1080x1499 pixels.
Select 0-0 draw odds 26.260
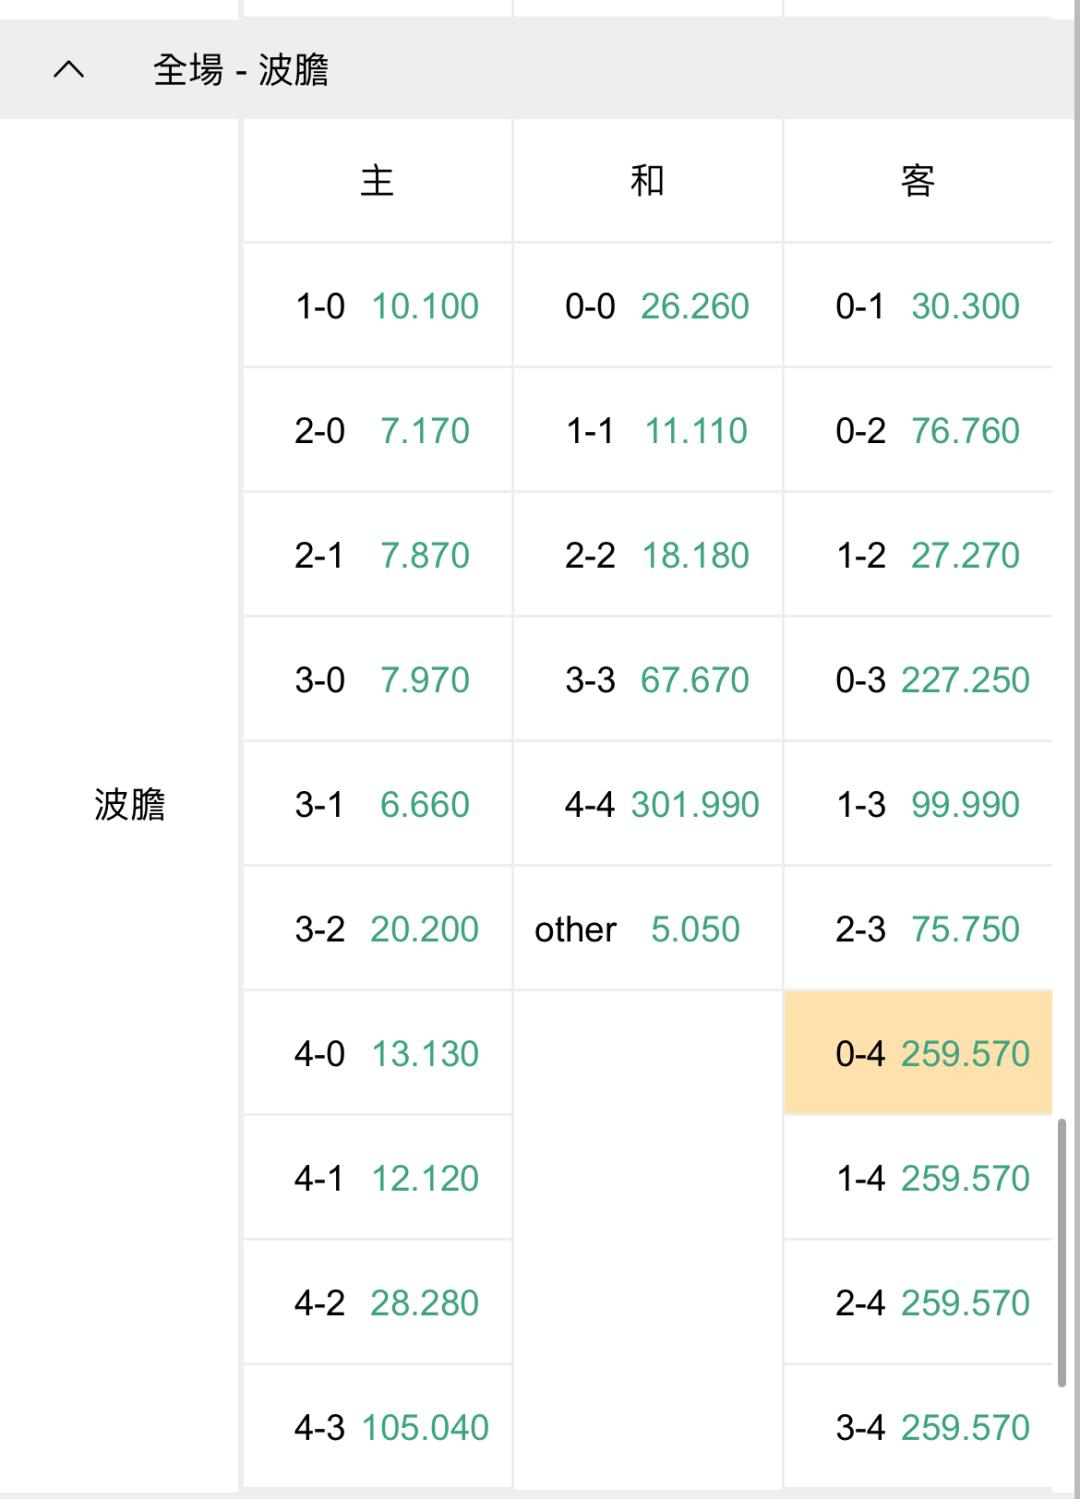coord(648,305)
